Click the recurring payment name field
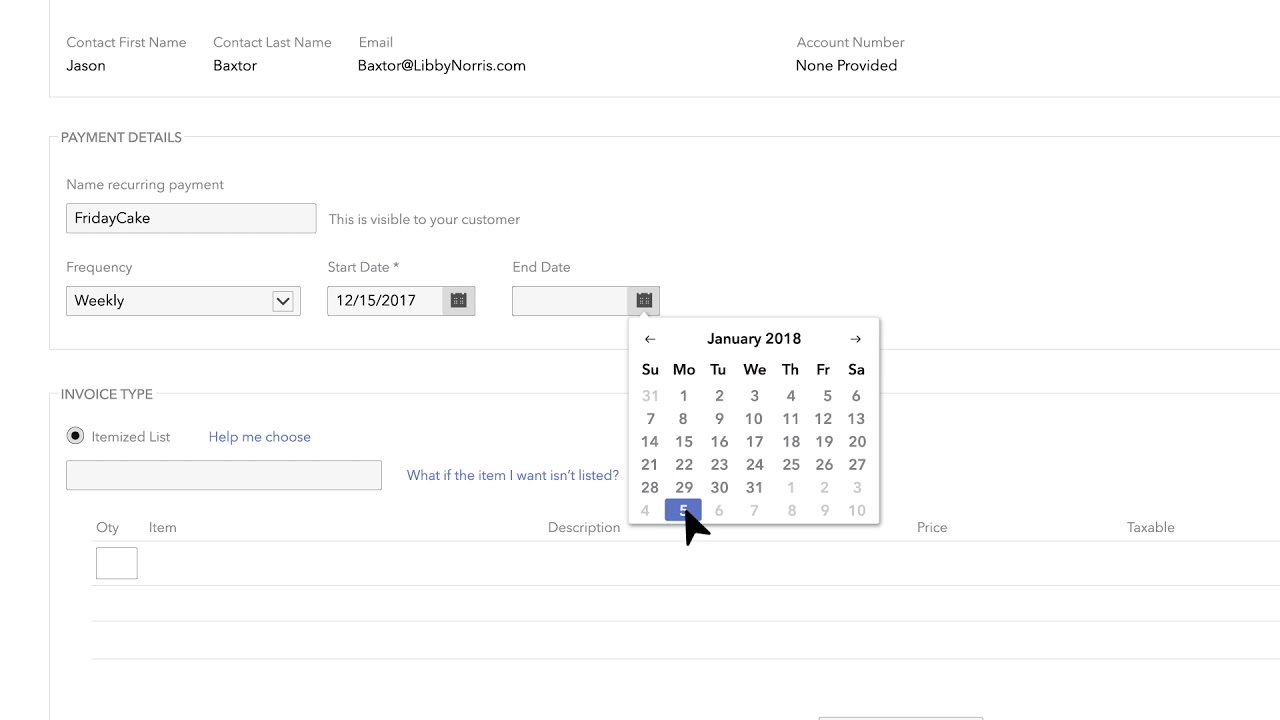 [x=191, y=218]
